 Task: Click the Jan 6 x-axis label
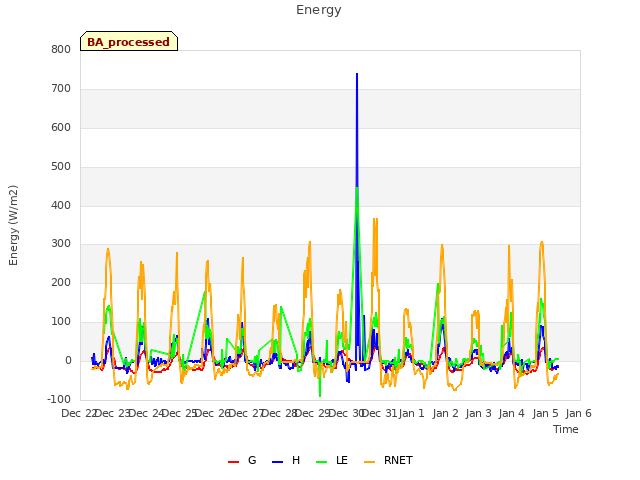578,413
